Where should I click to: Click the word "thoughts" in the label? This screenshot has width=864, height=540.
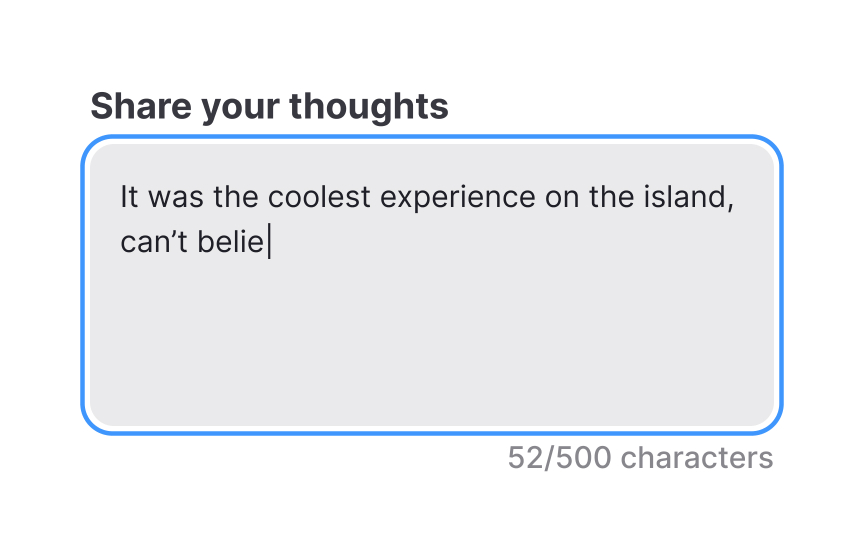[x=380, y=105]
